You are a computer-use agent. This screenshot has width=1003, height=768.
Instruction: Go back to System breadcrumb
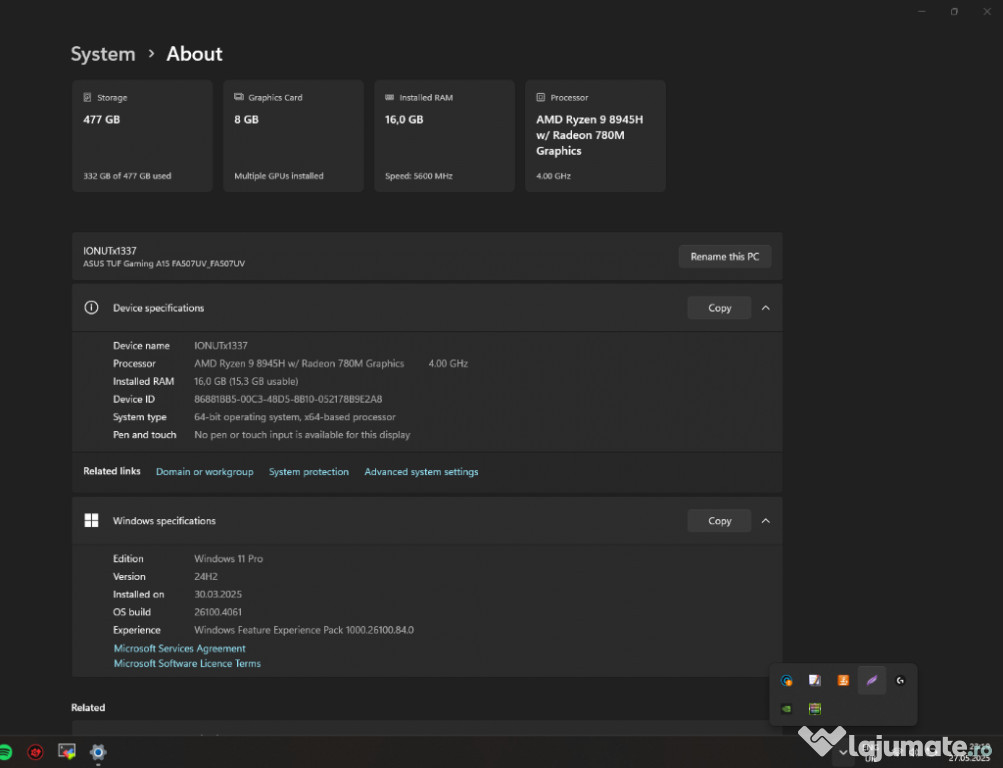tap(103, 54)
